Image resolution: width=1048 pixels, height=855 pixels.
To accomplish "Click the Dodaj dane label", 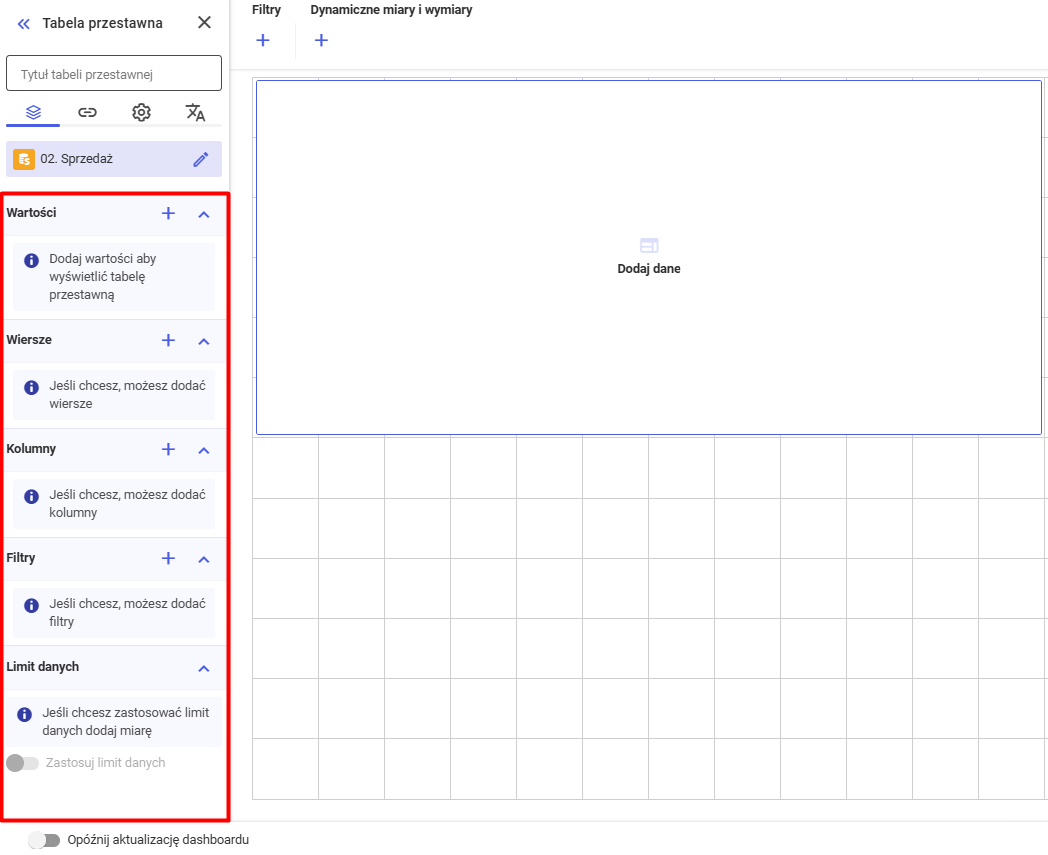I will [649, 269].
